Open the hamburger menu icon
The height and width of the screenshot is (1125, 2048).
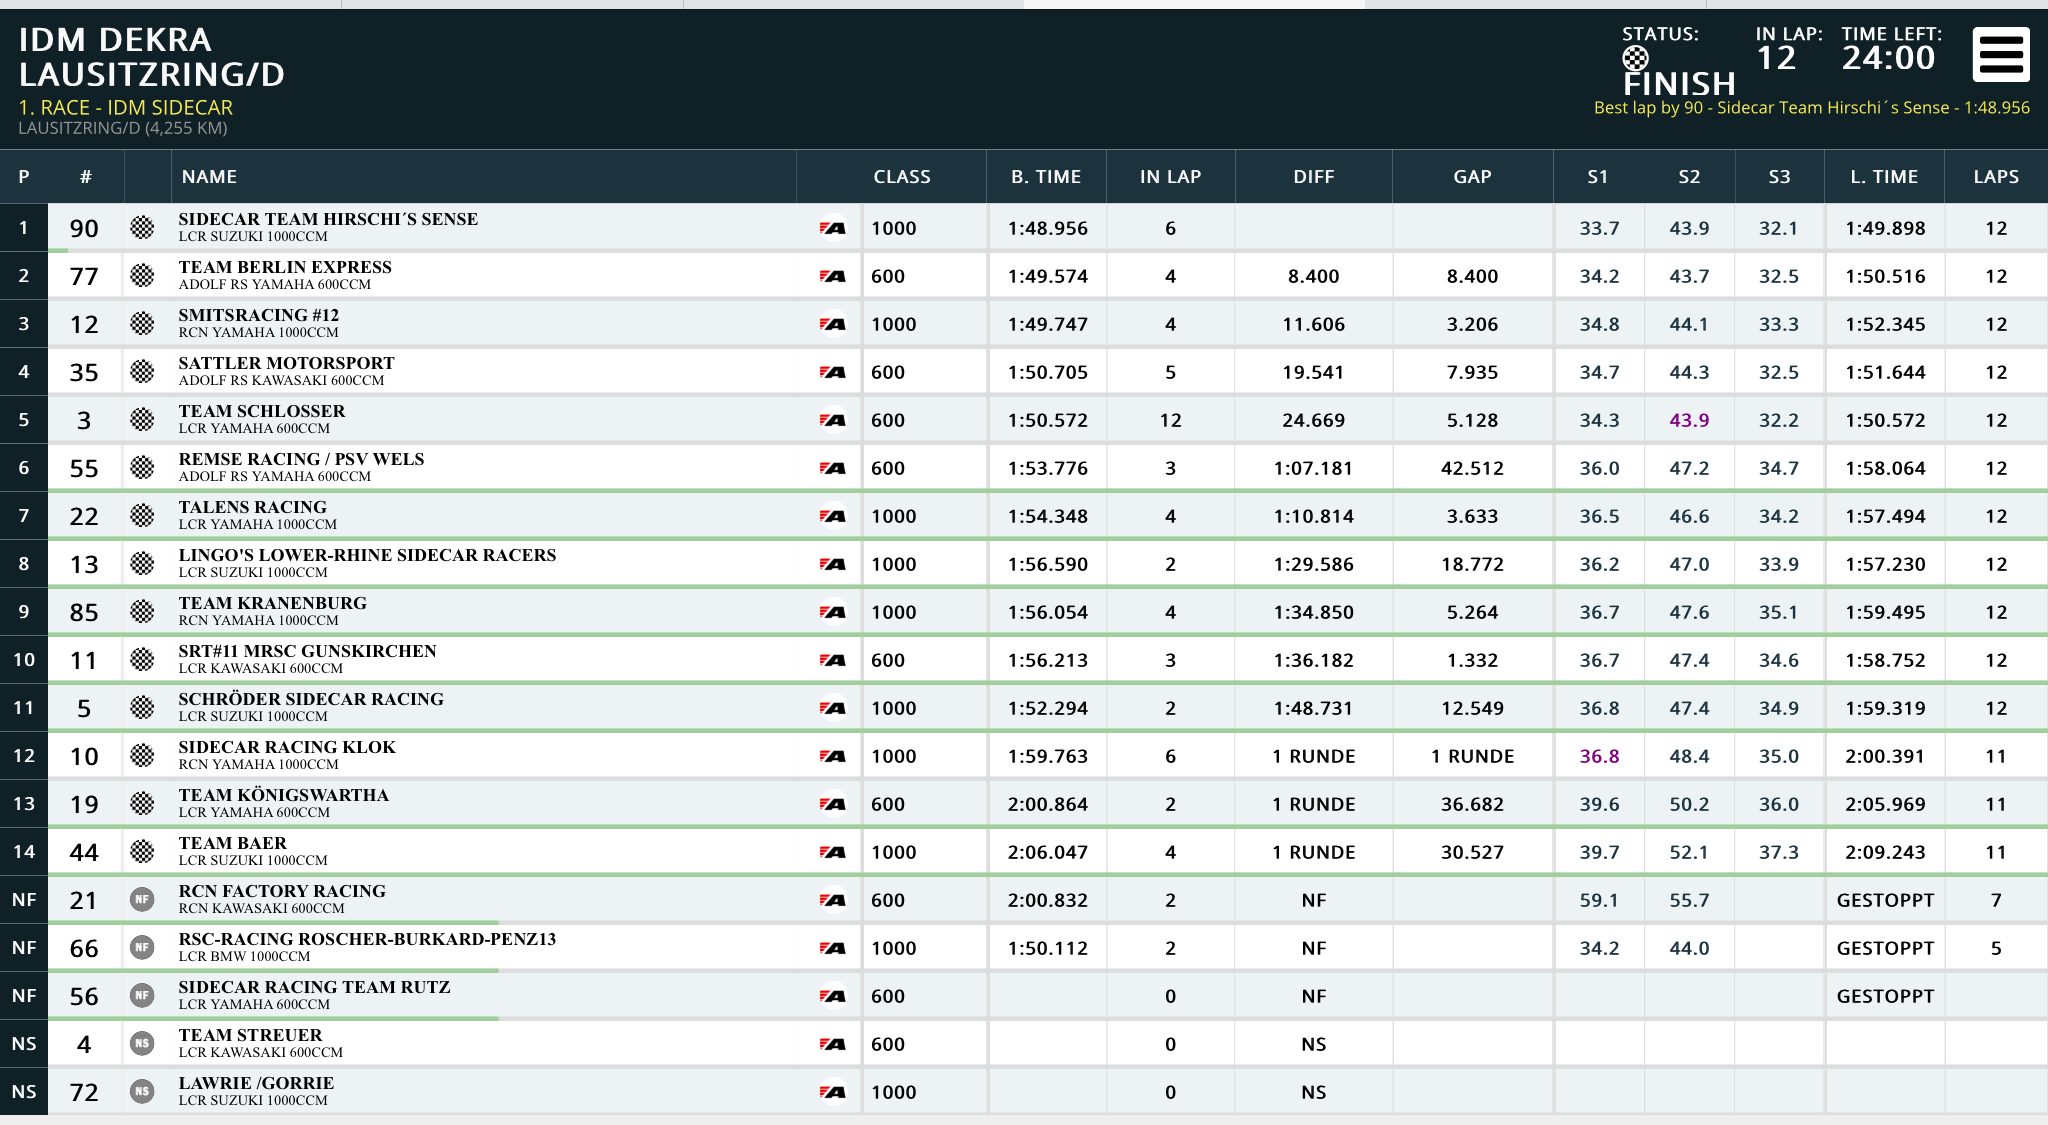click(2001, 54)
